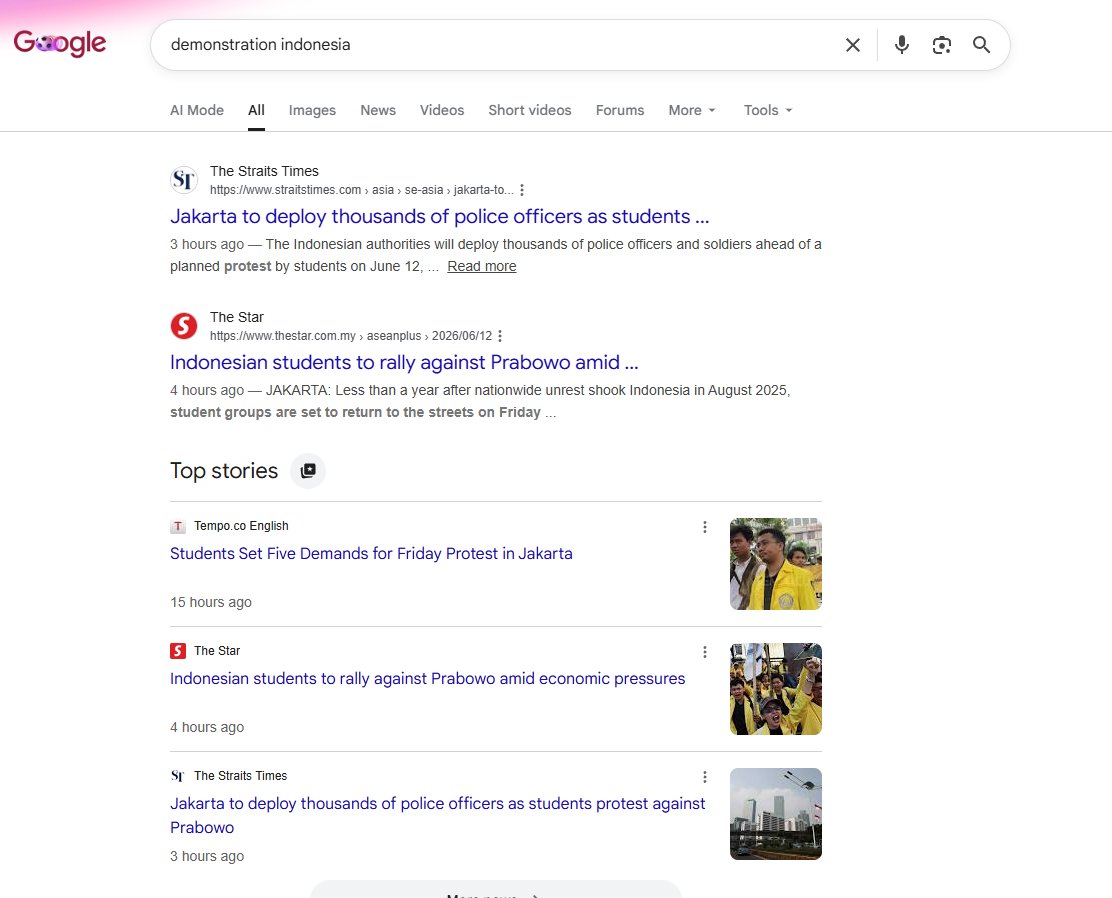Viewport: 1112px width, 898px height.
Task: Open the Forums tab
Action: (620, 110)
